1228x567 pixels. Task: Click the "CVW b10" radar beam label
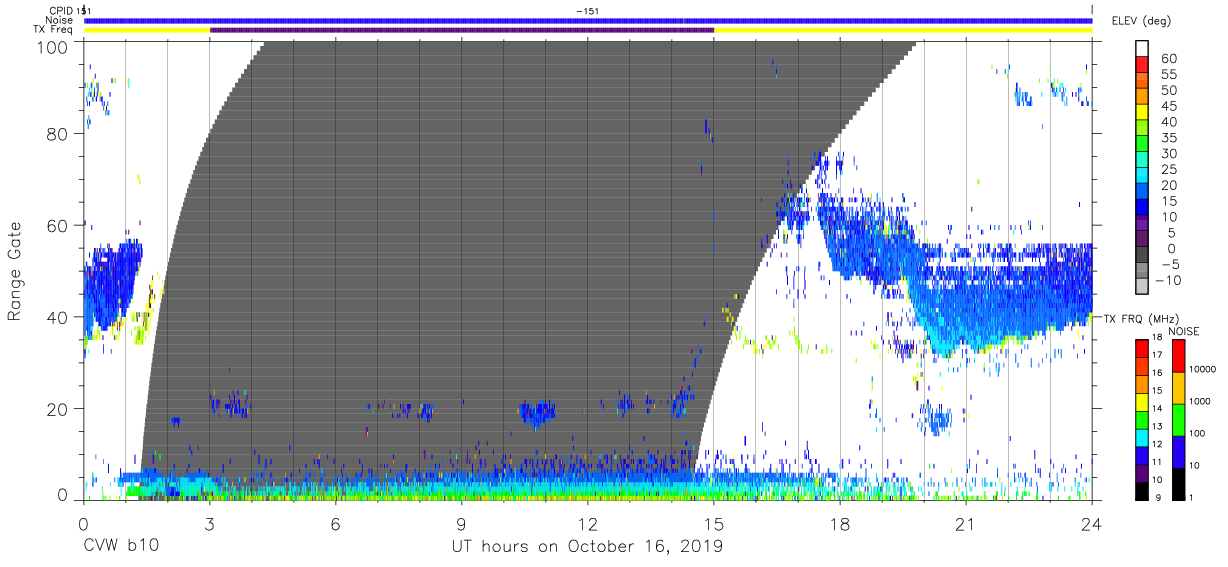point(120,547)
